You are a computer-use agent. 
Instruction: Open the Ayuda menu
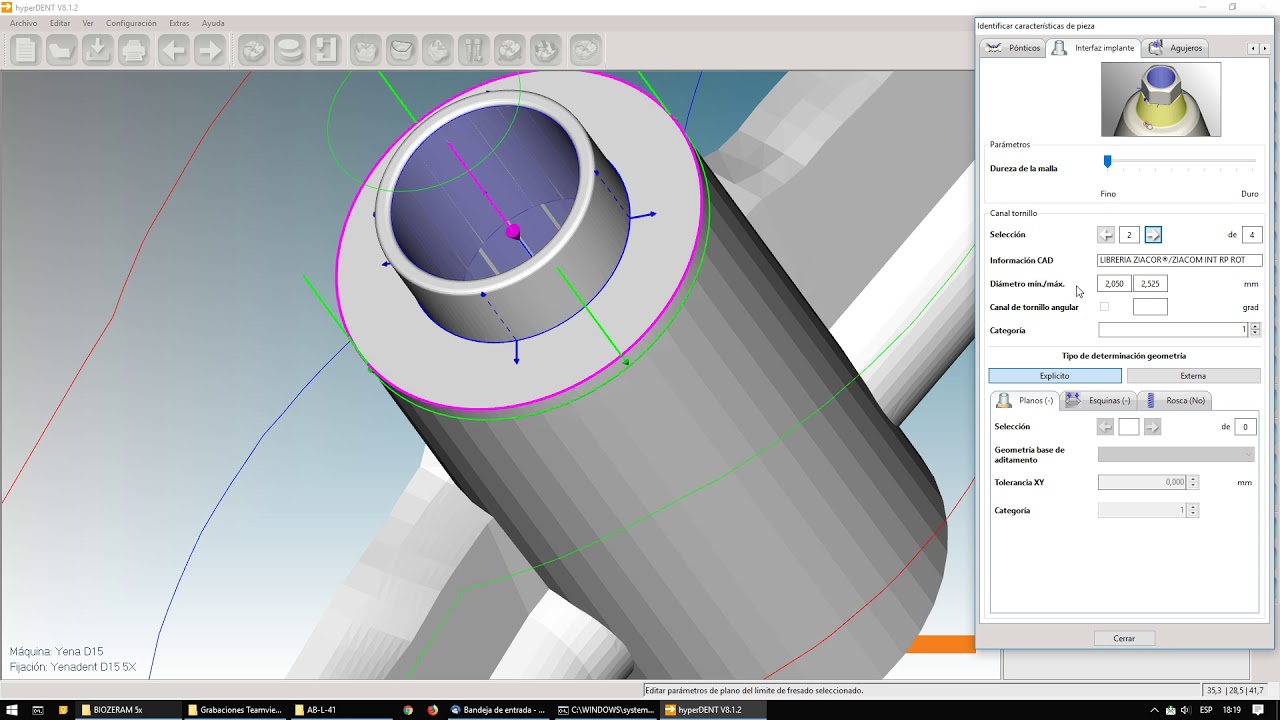pyautogui.click(x=213, y=23)
